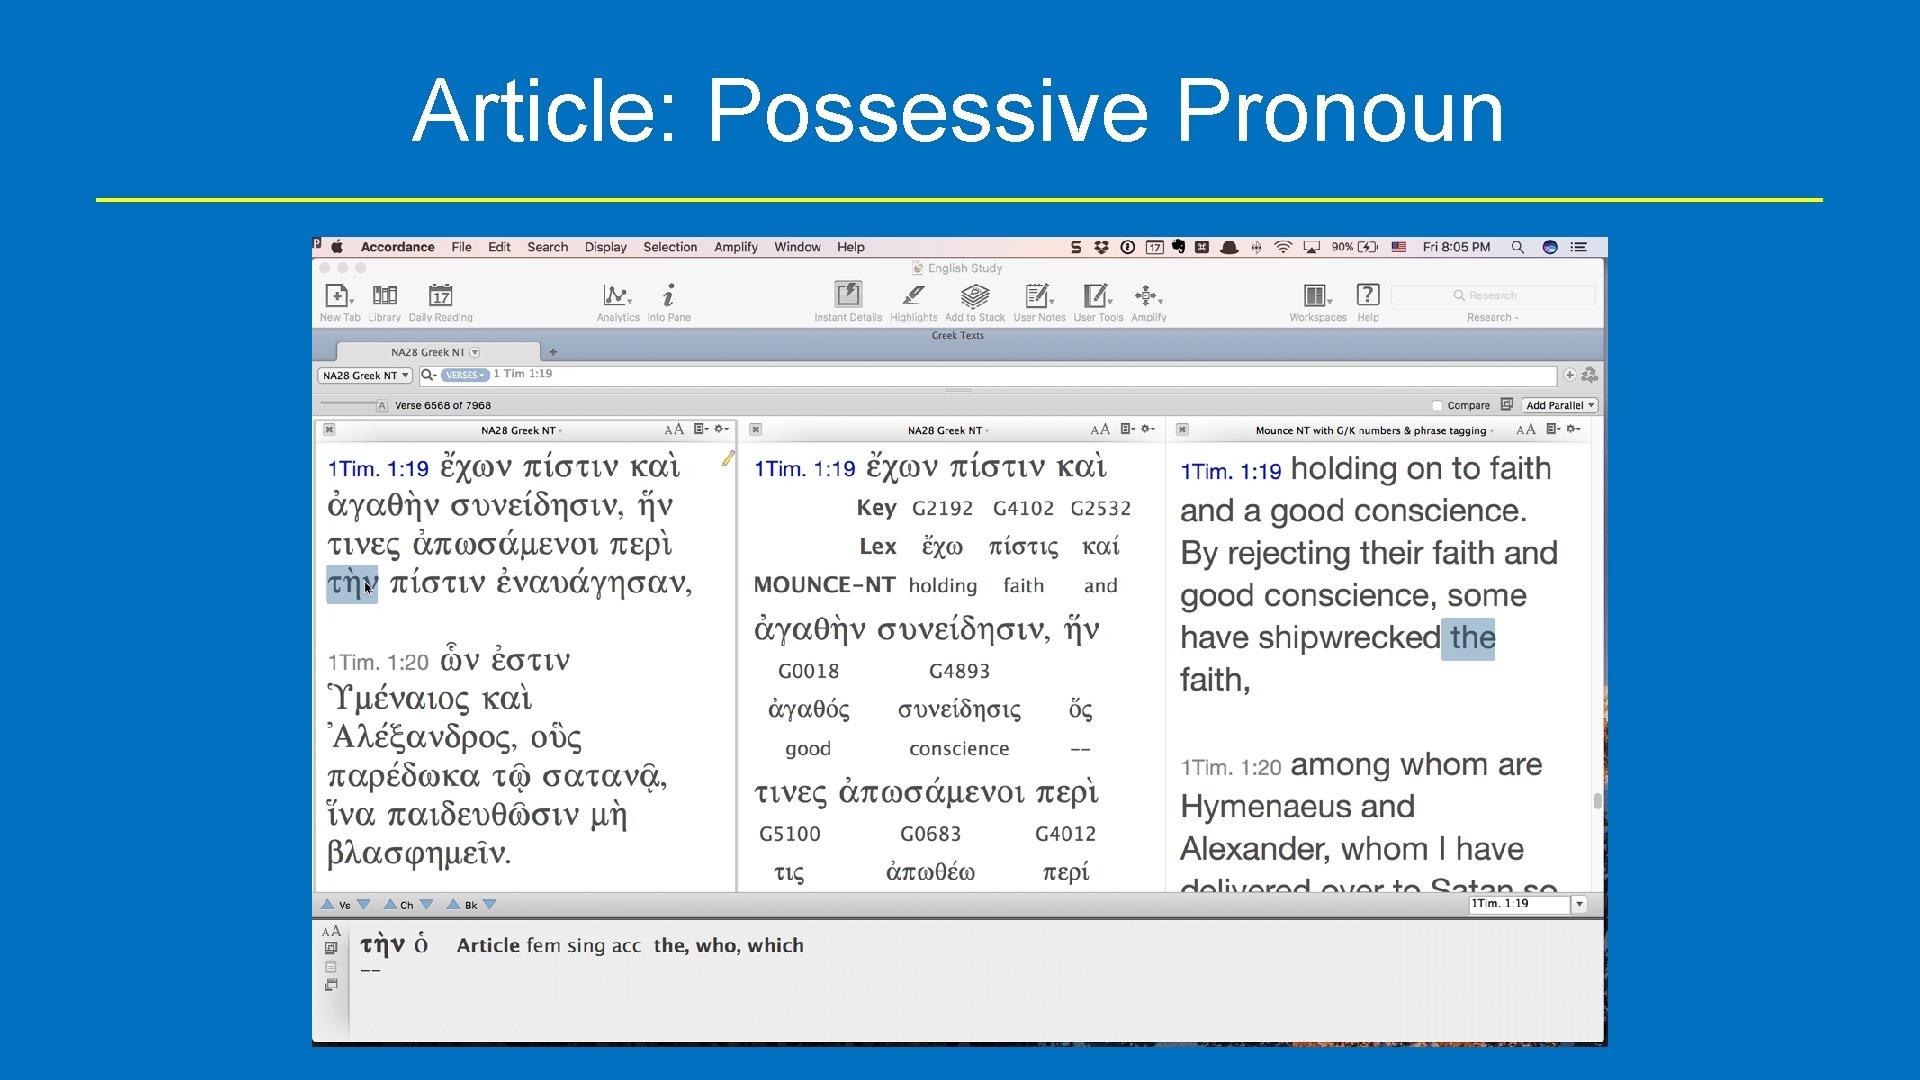Viewport: 1920px width, 1080px height.
Task: Open User Notes tool
Action: pos(1038,296)
